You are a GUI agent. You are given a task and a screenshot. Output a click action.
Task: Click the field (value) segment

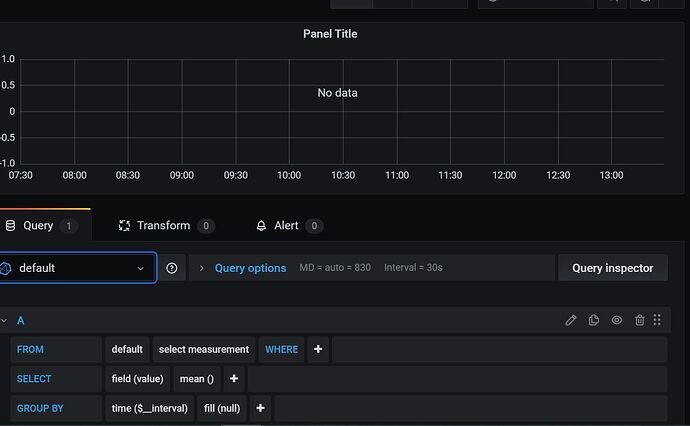pyautogui.click(x=137, y=379)
